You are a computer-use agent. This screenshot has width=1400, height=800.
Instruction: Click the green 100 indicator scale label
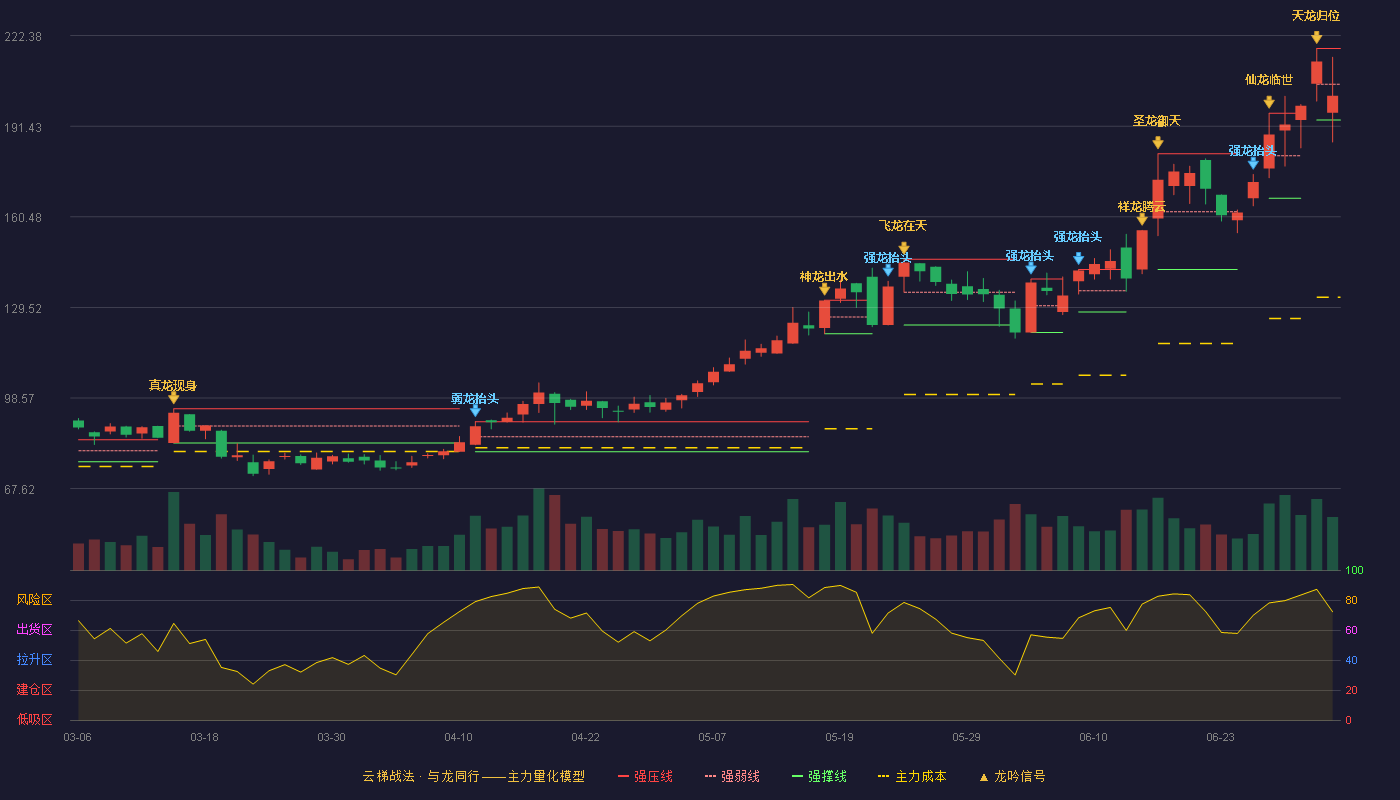click(x=1354, y=570)
